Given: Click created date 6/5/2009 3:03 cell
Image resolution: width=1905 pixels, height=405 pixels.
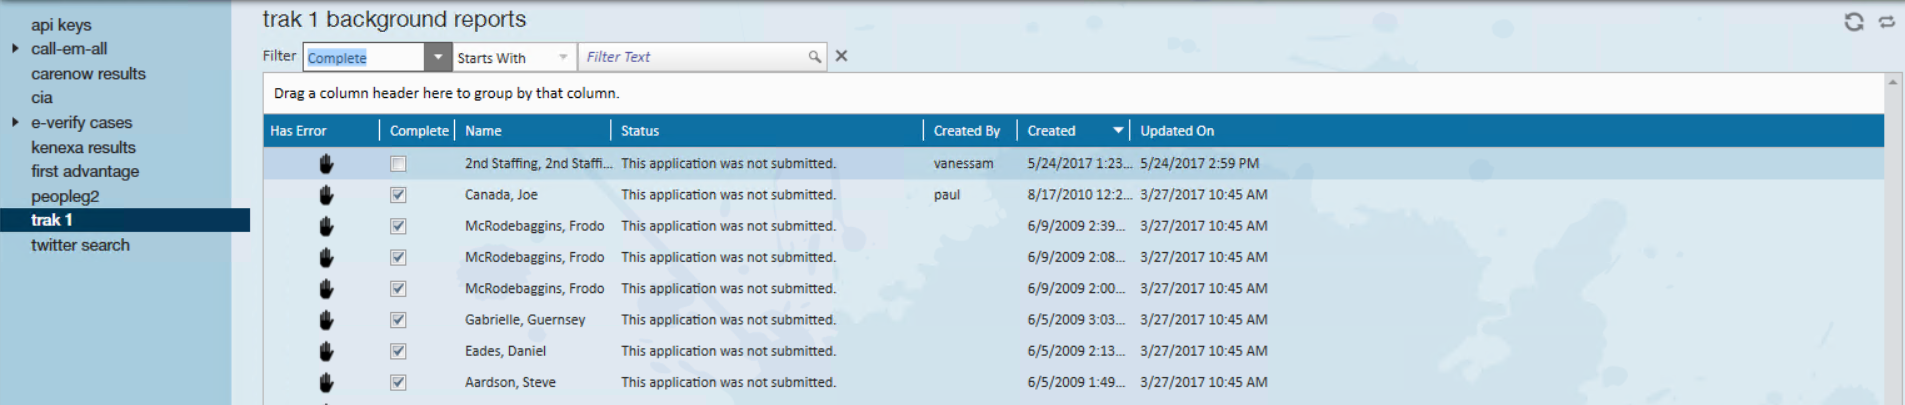Looking at the screenshot, I should coord(1076,320).
